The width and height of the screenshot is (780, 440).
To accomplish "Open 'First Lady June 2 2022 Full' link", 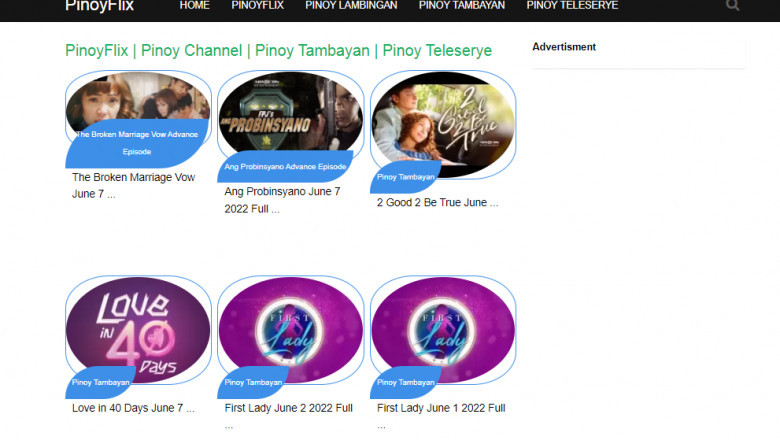I will 288,408.
